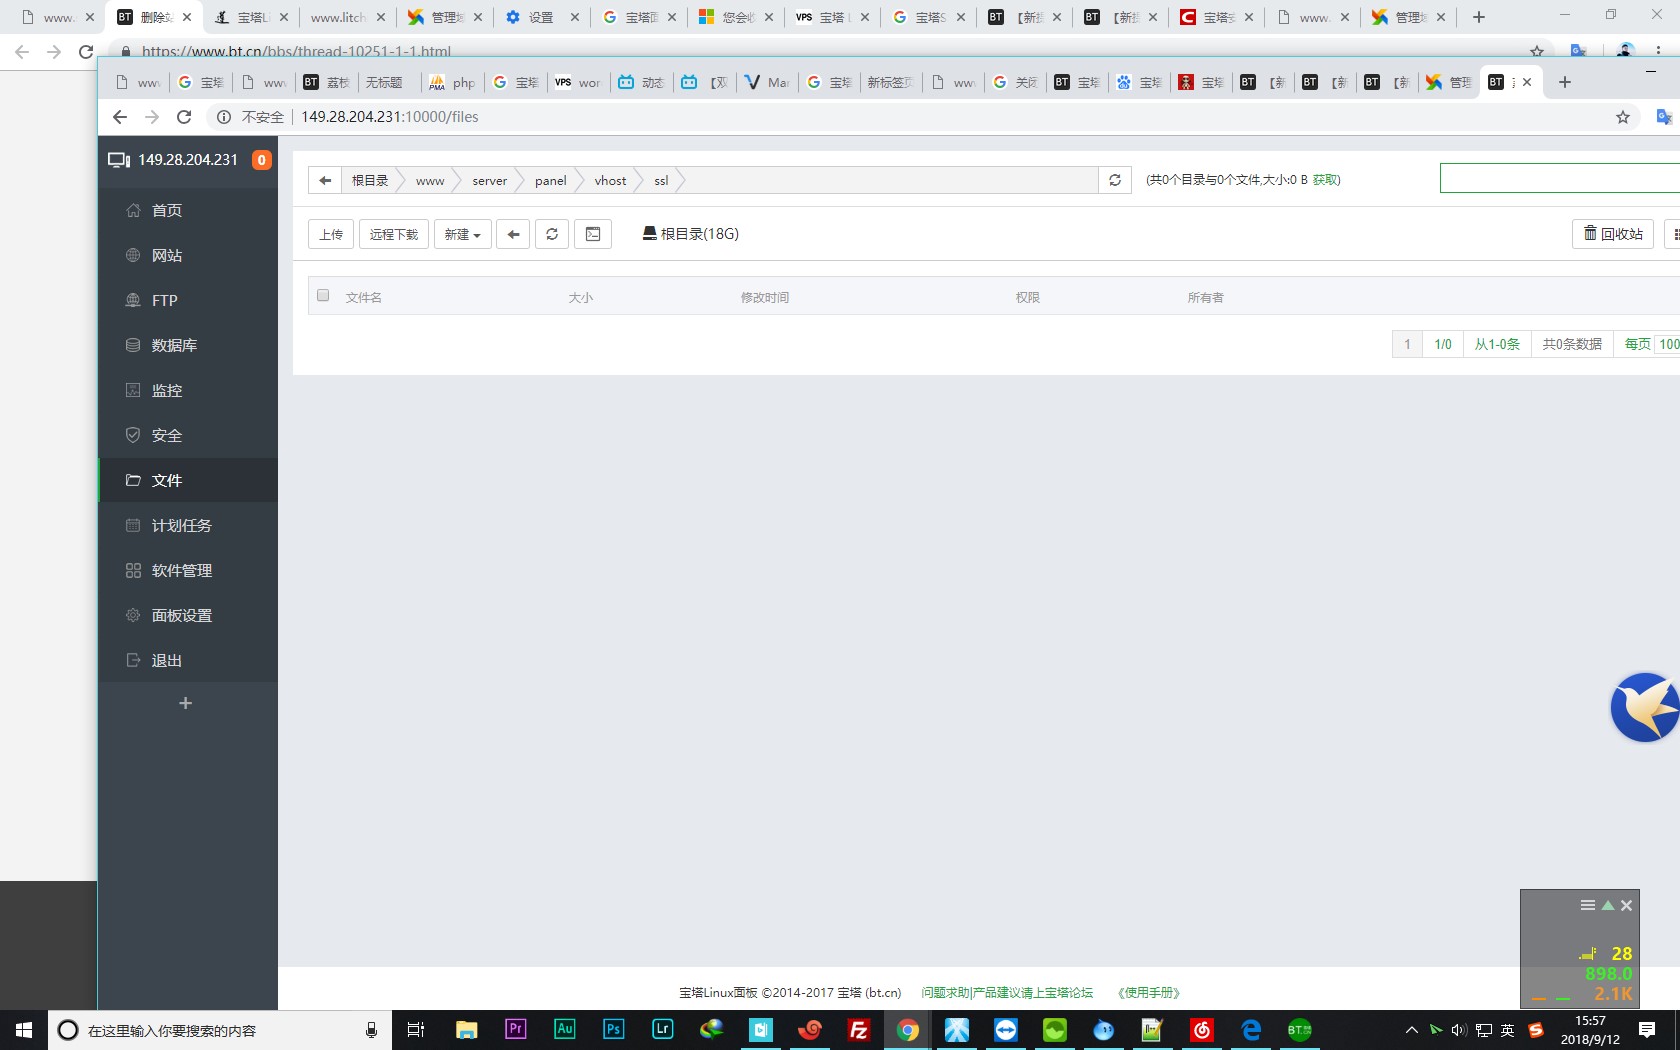This screenshot has height=1050, width=1680.
Task: Click the 上传 upload button
Action: coord(331,234)
